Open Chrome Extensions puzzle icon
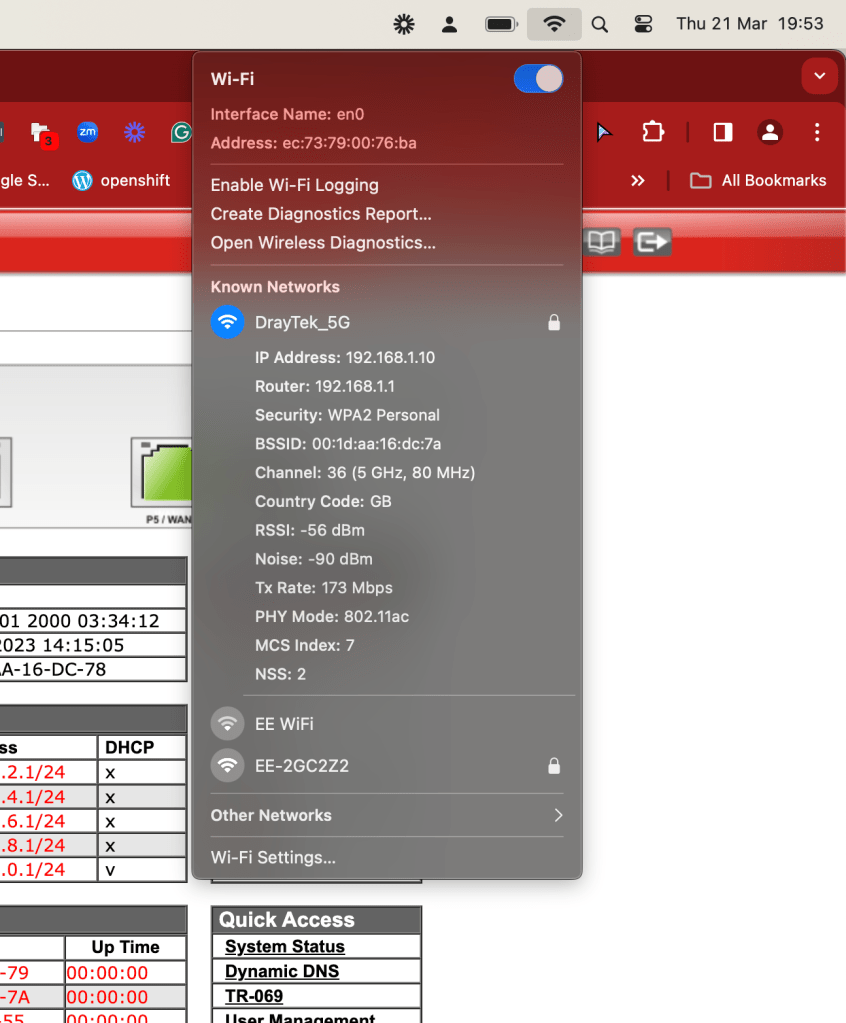846x1023 pixels. click(x=653, y=132)
